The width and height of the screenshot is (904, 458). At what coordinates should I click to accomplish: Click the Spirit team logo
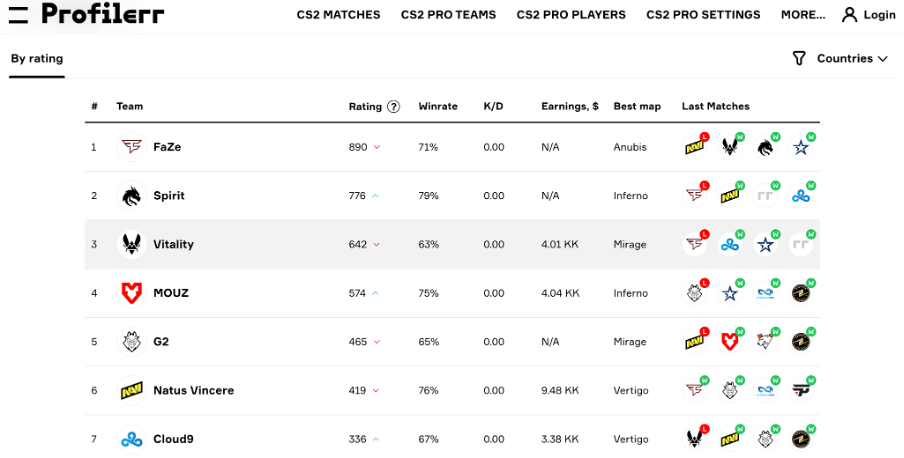click(x=131, y=196)
